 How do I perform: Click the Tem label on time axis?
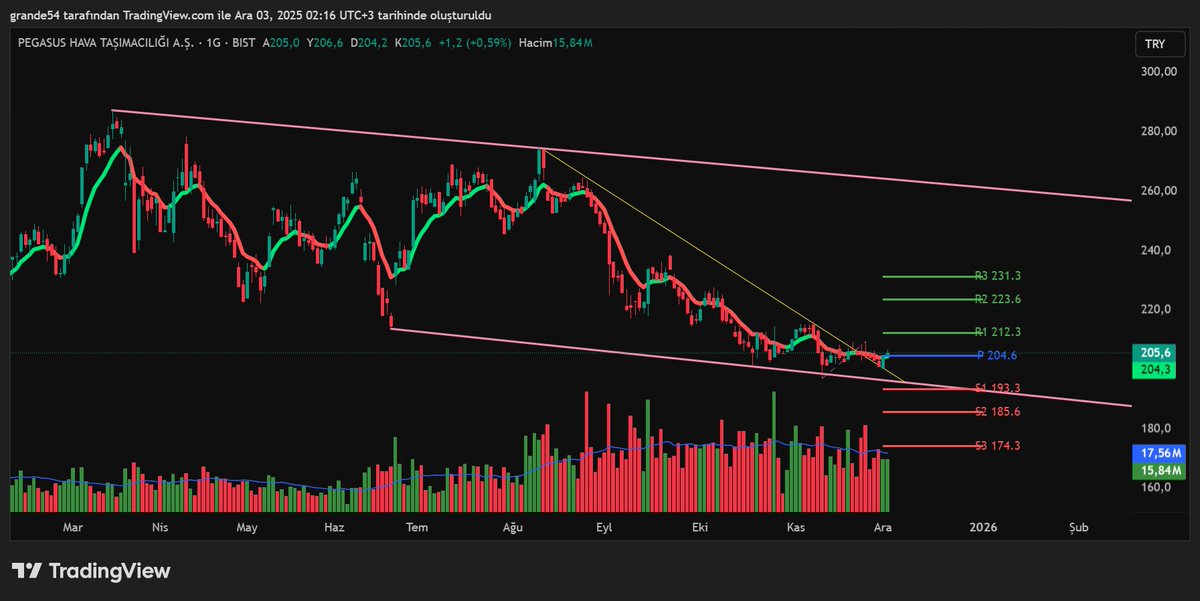pos(419,526)
